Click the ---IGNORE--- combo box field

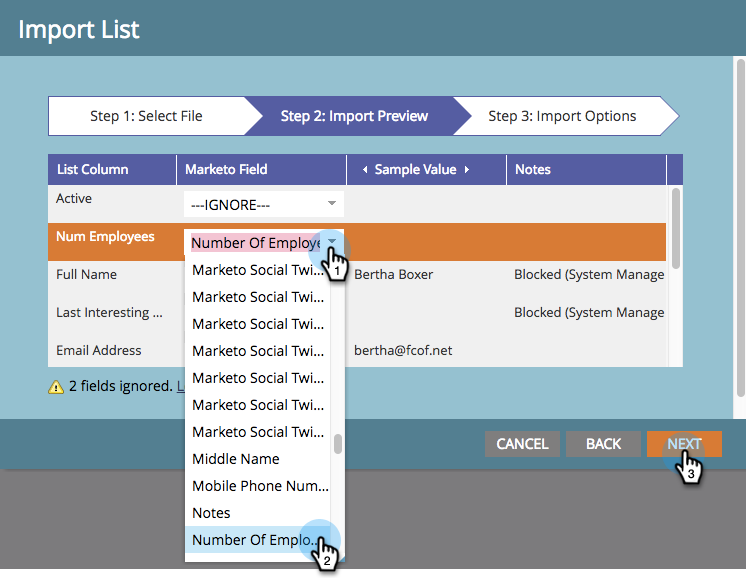point(264,205)
